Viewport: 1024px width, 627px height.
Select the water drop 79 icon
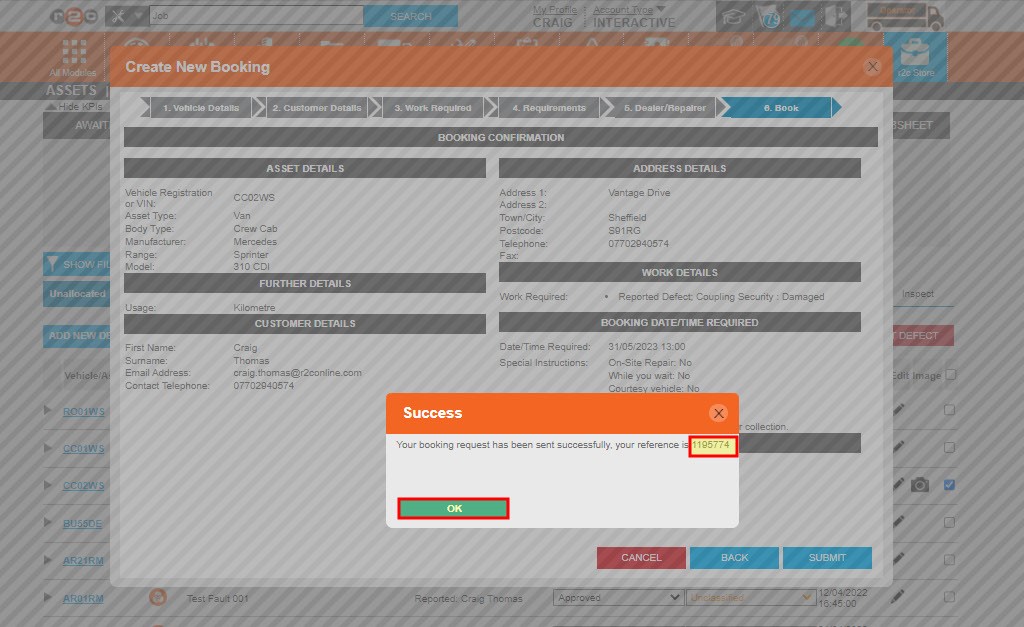[769, 17]
